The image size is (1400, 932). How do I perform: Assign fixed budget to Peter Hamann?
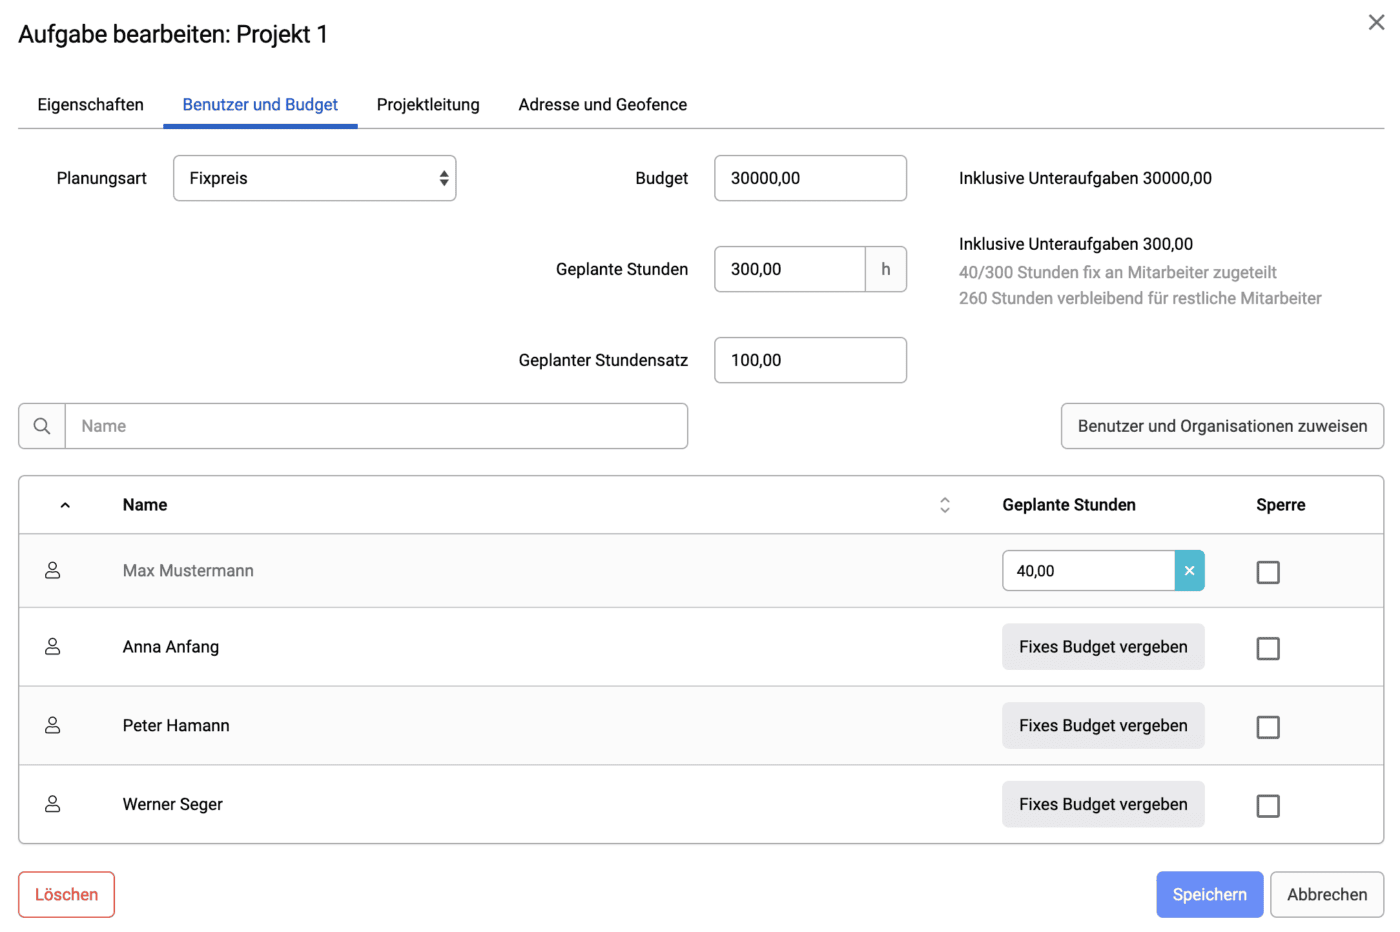click(1103, 725)
